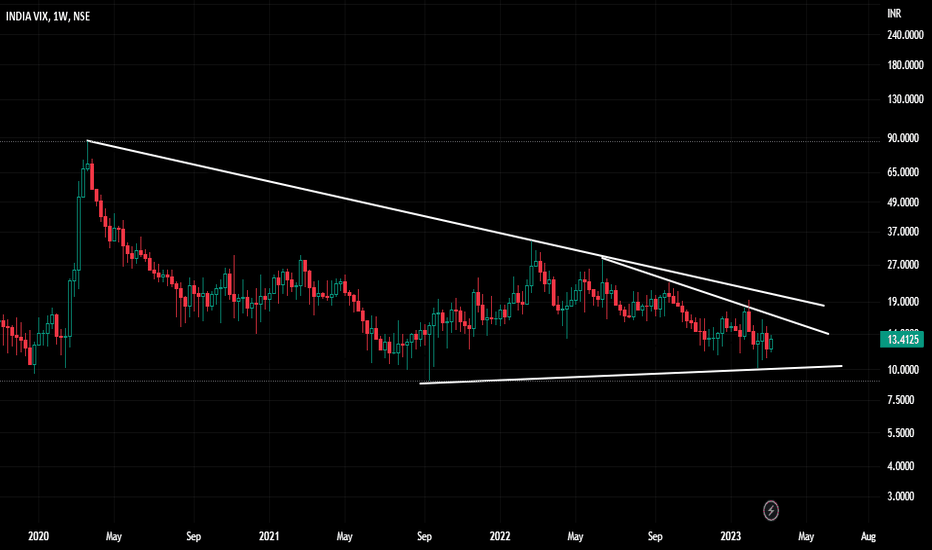Click the 180.0000 price axis label
The width and height of the screenshot is (932, 550).
point(905,65)
